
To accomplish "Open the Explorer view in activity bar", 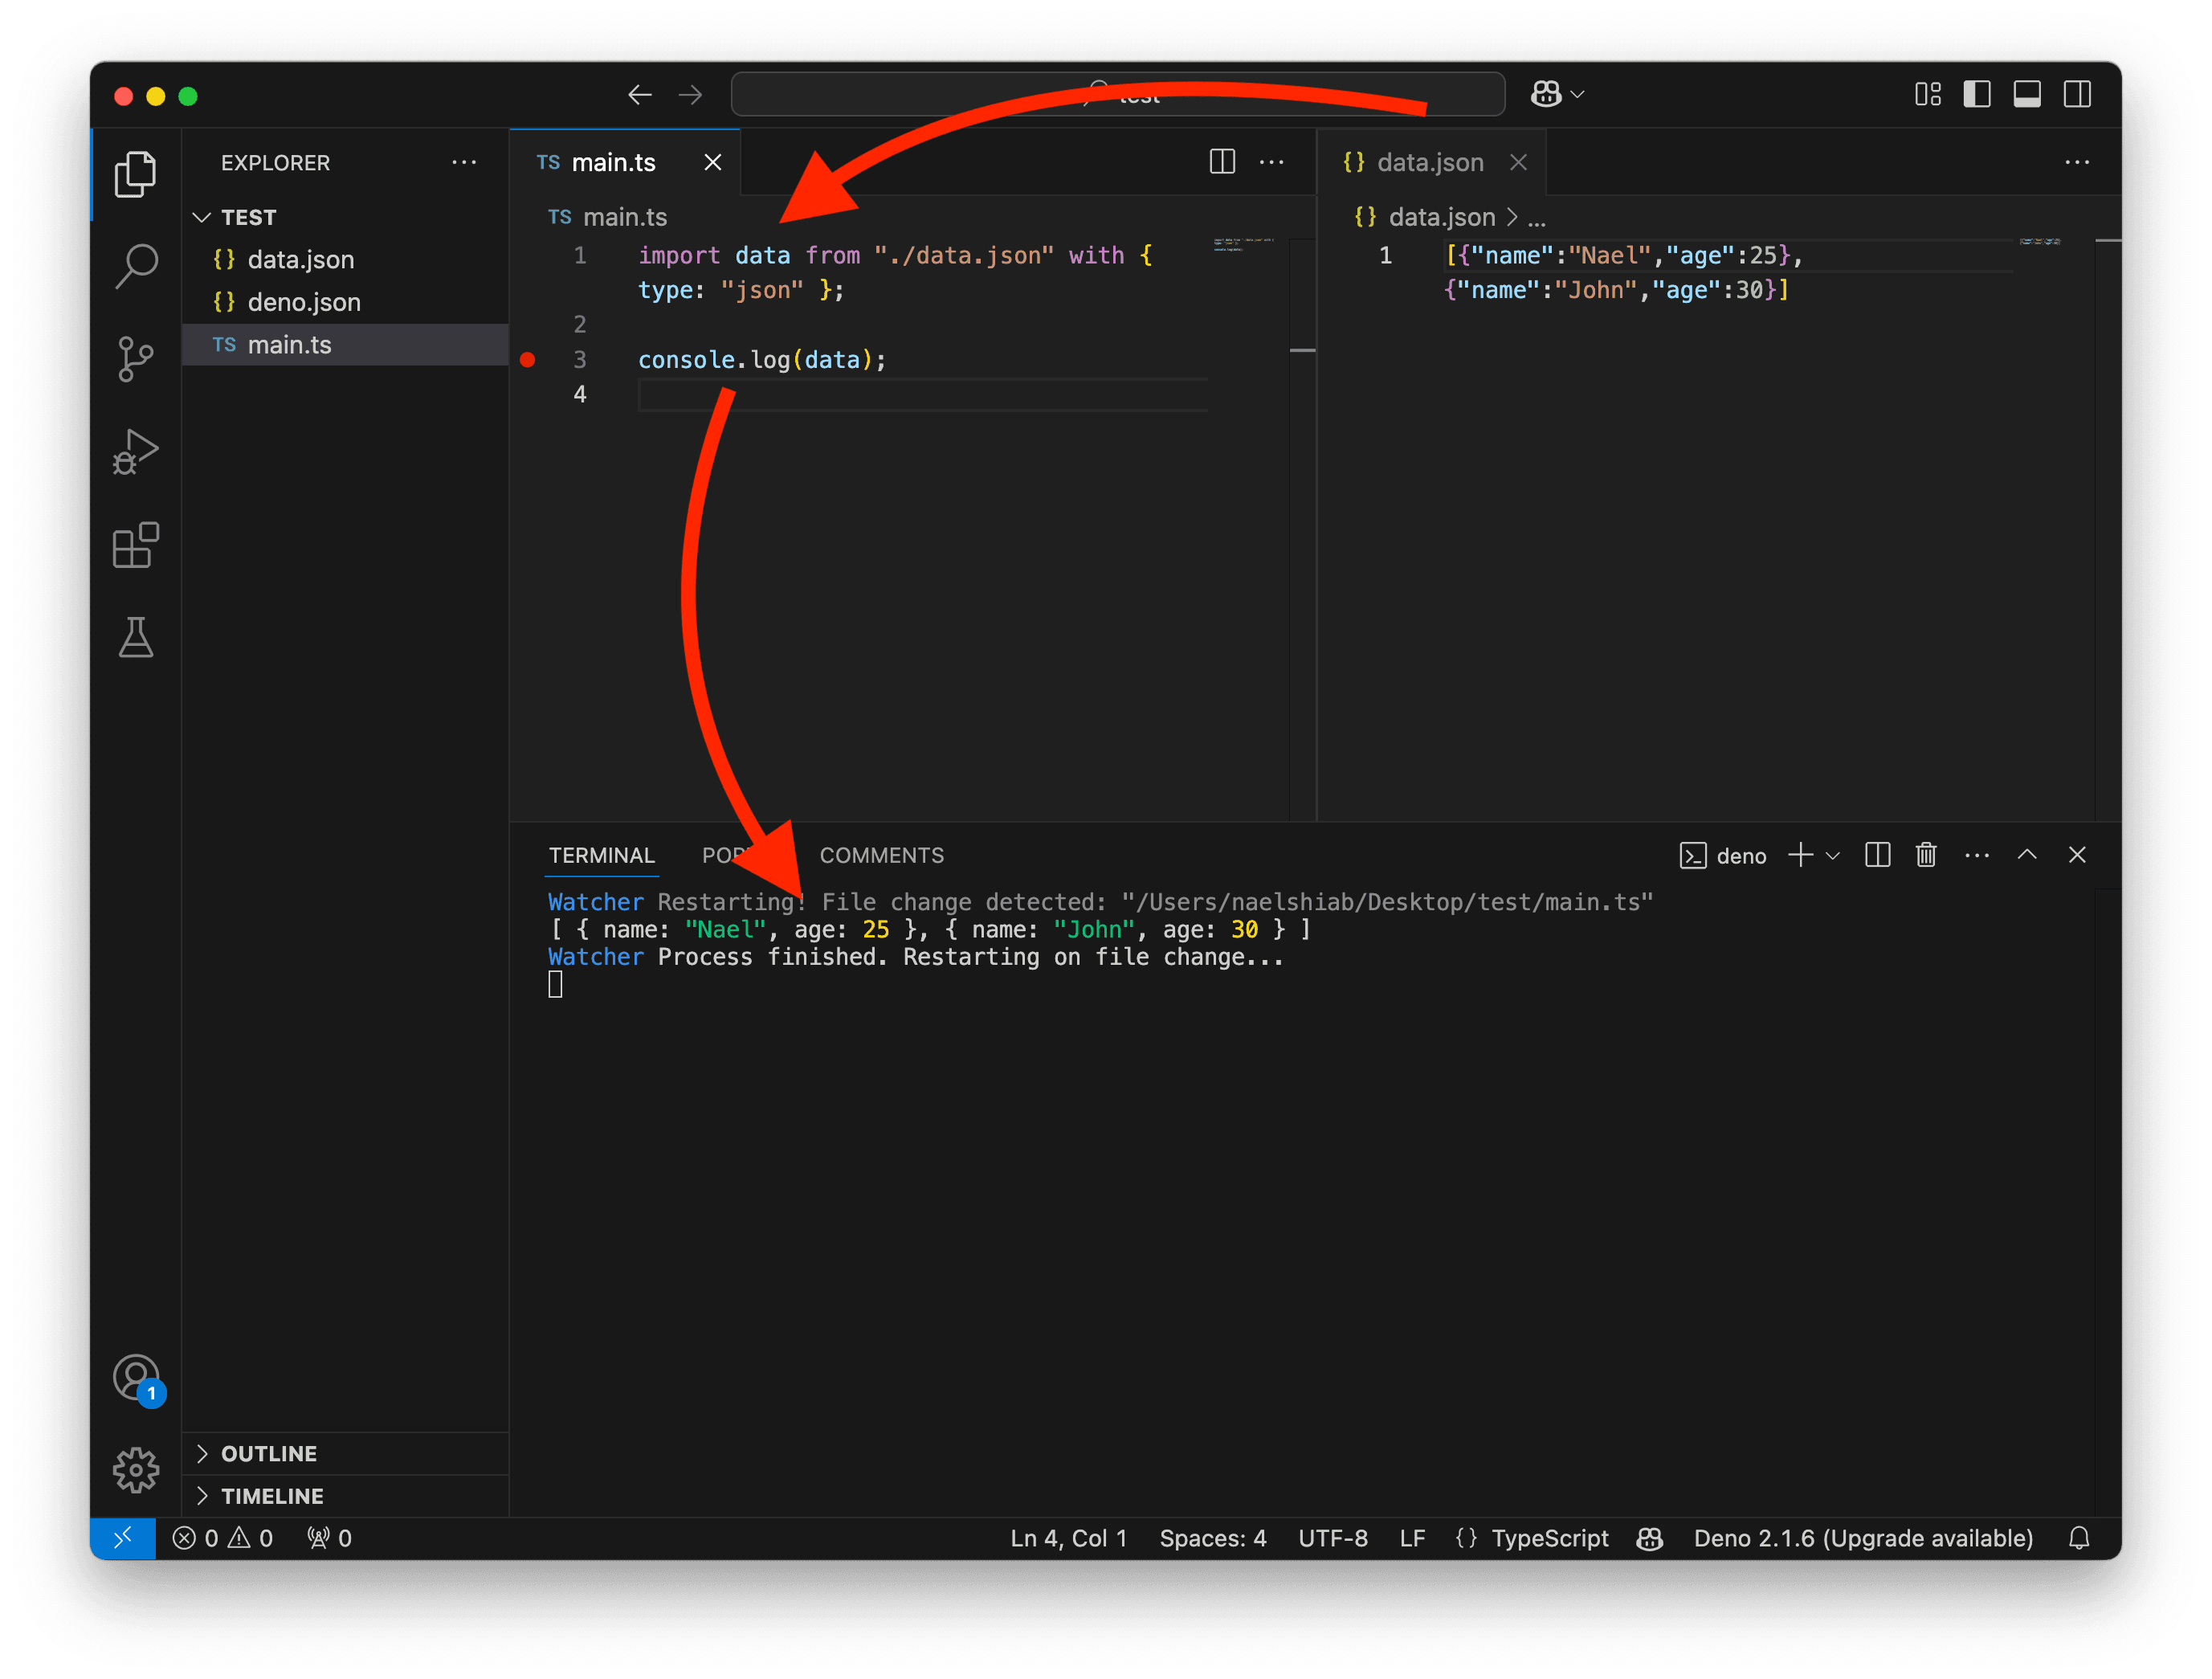I will (x=136, y=174).
